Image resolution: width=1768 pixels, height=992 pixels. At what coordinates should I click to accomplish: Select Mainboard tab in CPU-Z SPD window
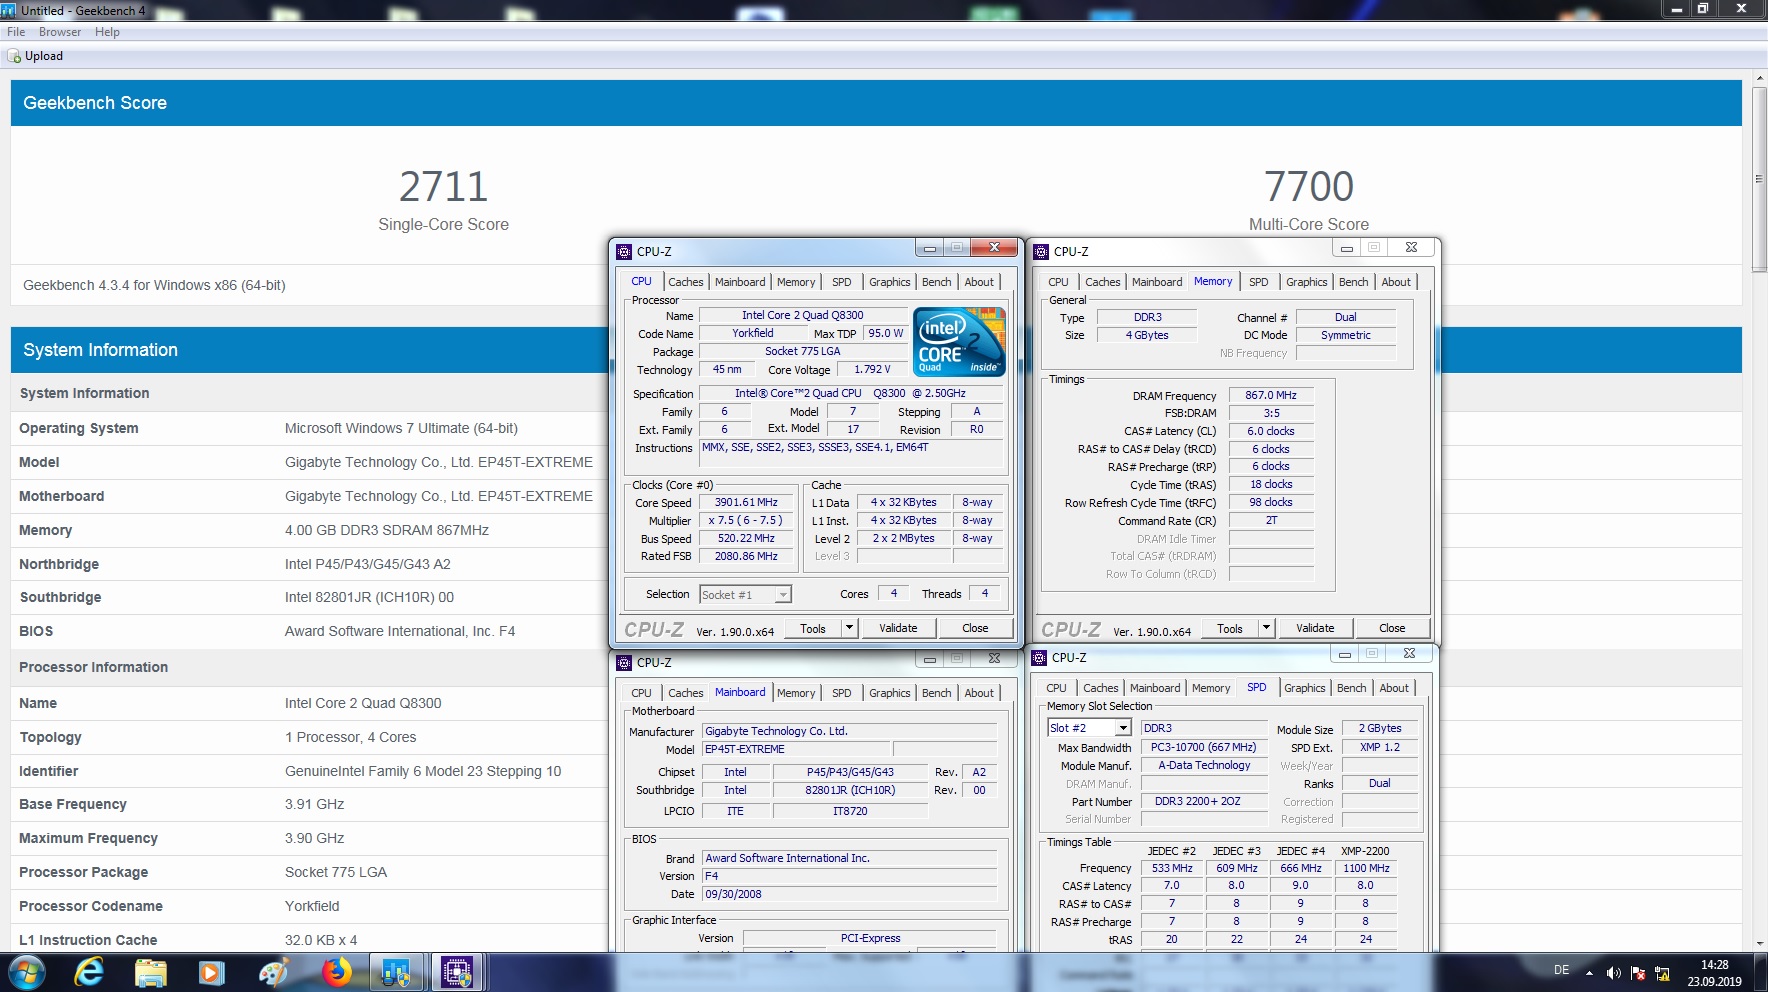coord(1155,688)
